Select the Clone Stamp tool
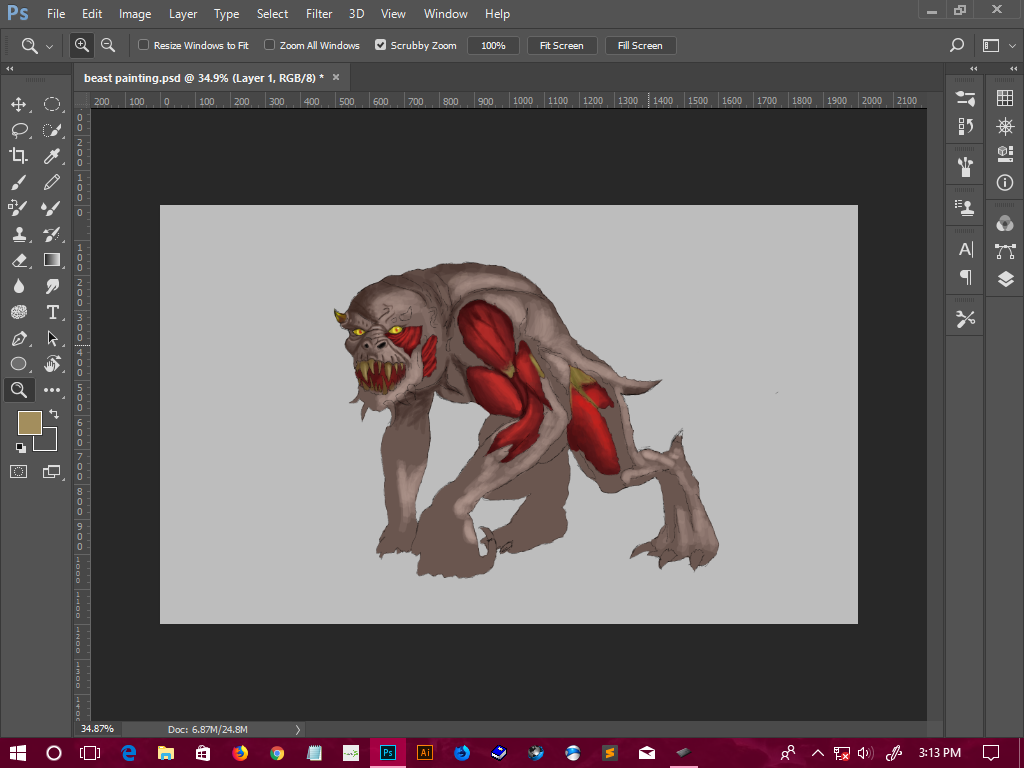Image resolution: width=1024 pixels, height=768 pixels. (18, 233)
